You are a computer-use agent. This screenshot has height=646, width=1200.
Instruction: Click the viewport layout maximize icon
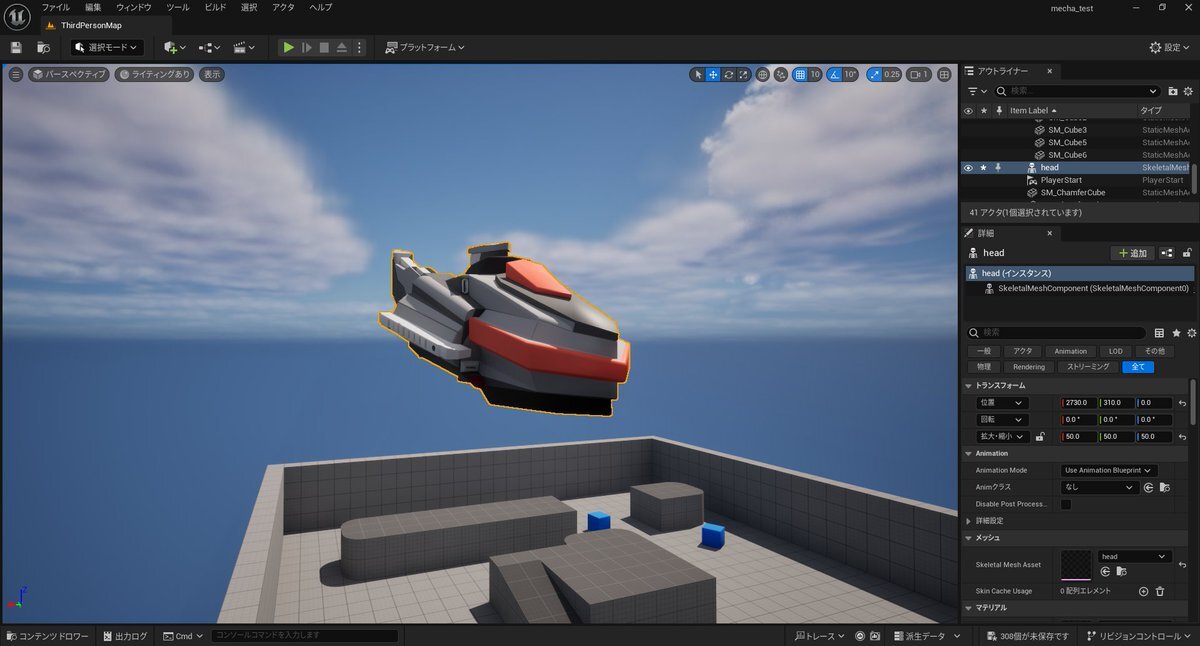pyautogui.click(x=944, y=74)
